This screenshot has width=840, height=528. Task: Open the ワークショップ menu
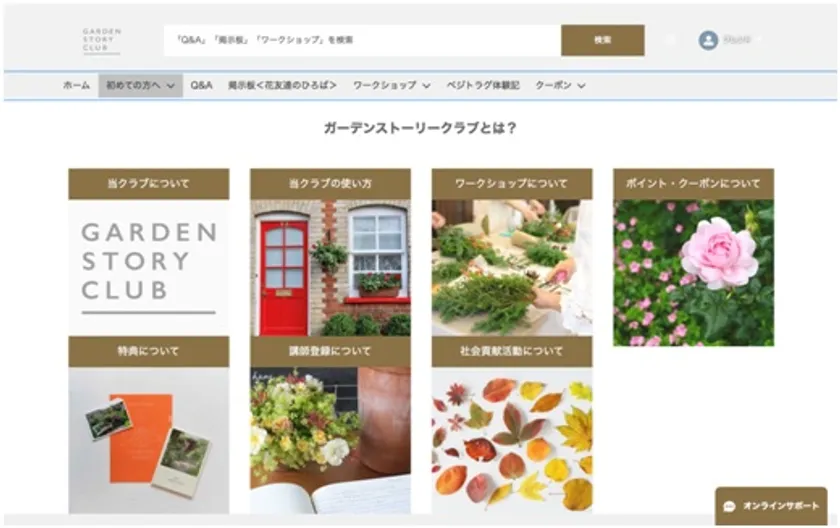click(392, 85)
